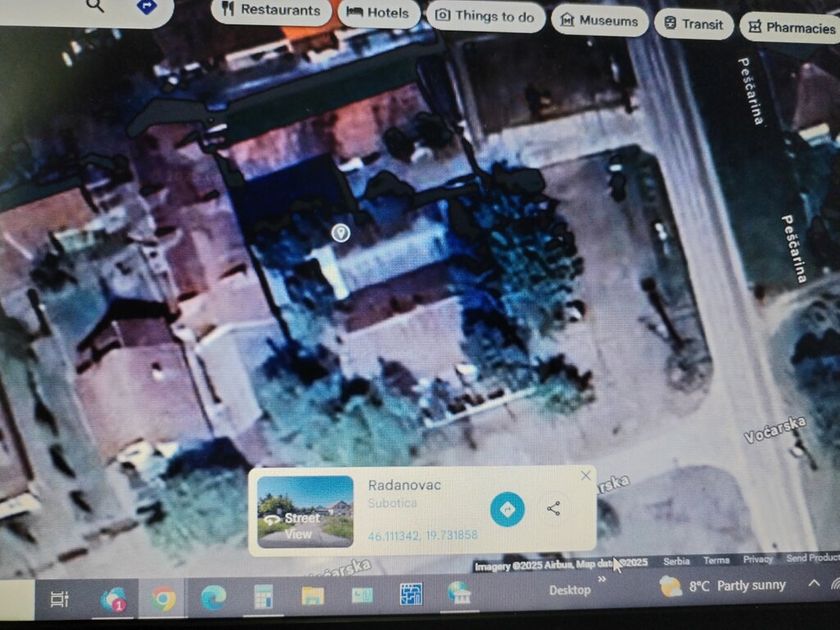Close the Radanovac info card
Viewport: 840px width, 630px height.
(x=586, y=475)
